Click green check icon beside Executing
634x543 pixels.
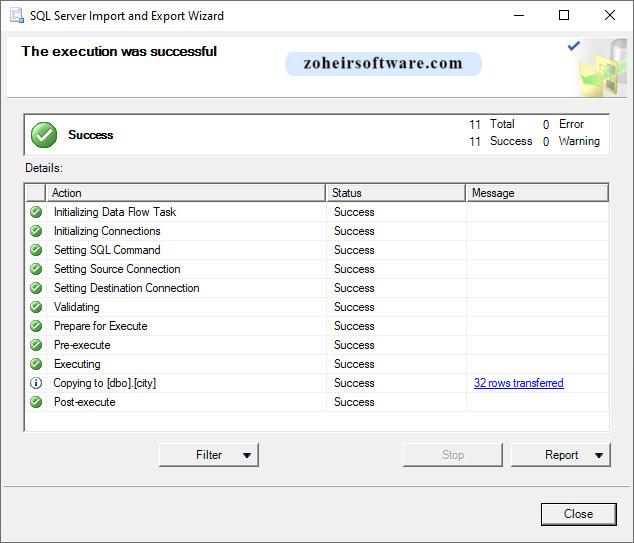[36, 364]
